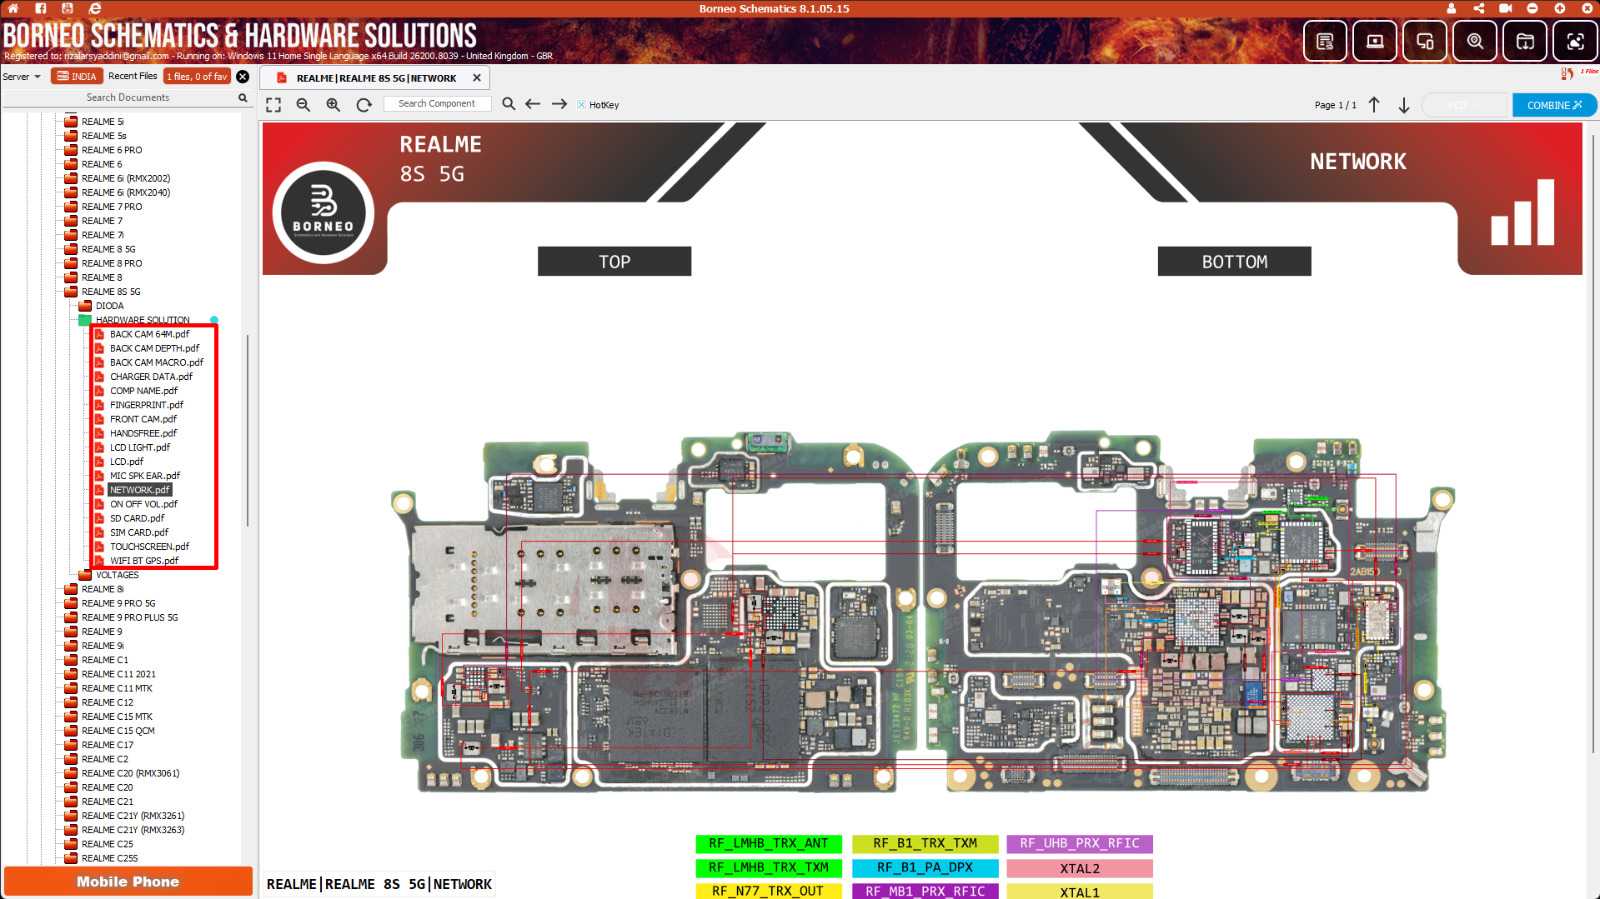This screenshot has width=1600, height=899.
Task: Click the RF_LMHB_TRX_ANT green legend swatch
Action: pyautogui.click(x=768, y=844)
